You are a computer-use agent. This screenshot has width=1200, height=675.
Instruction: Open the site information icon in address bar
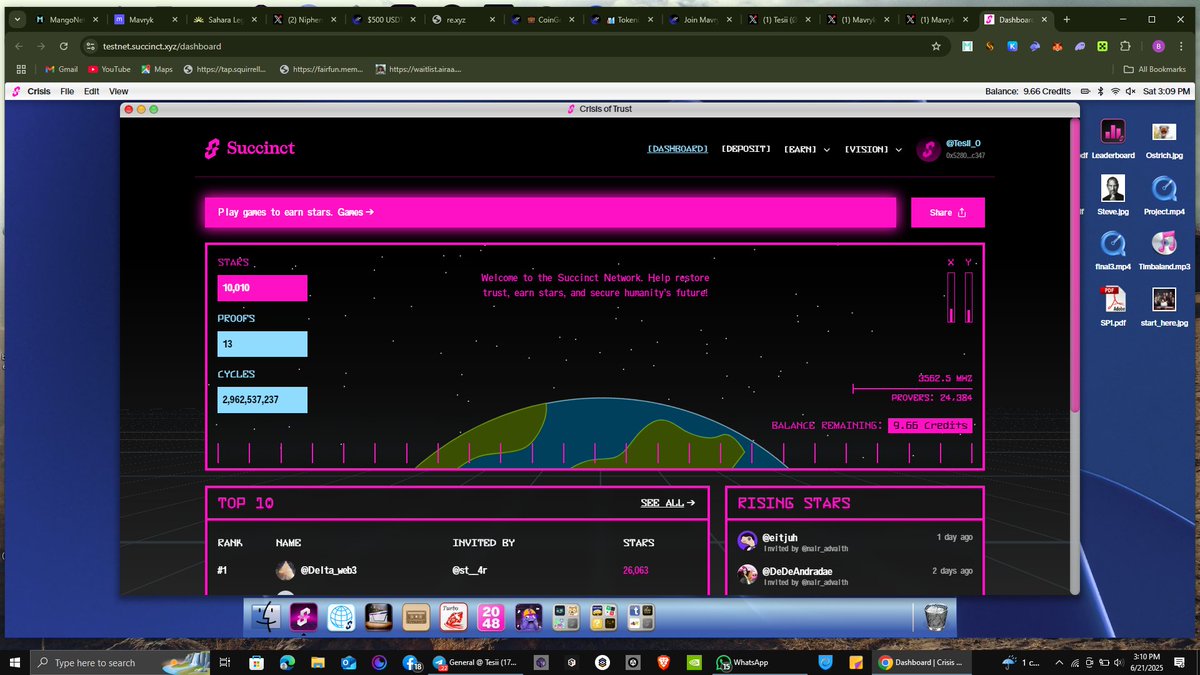point(89,46)
